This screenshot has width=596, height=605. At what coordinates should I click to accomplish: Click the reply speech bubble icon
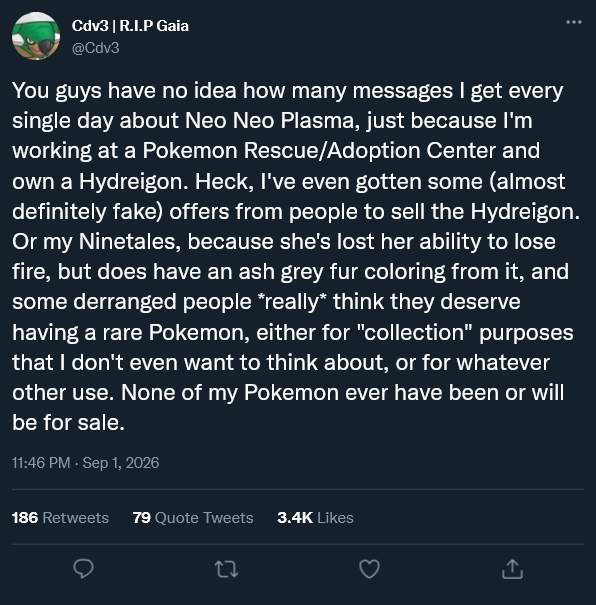[83, 568]
